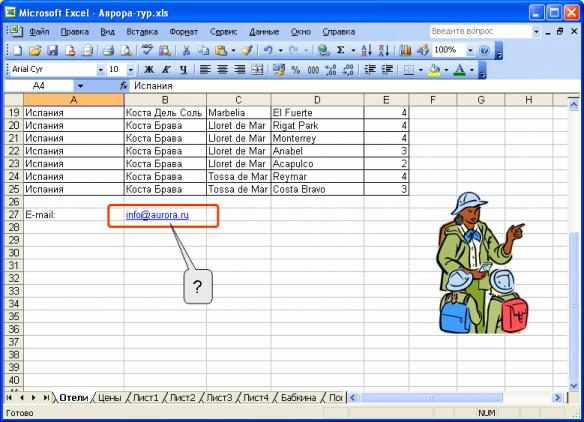Screen dimensions: 584x422
Task: Open the 100% zoom dropdown
Action: (470, 50)
